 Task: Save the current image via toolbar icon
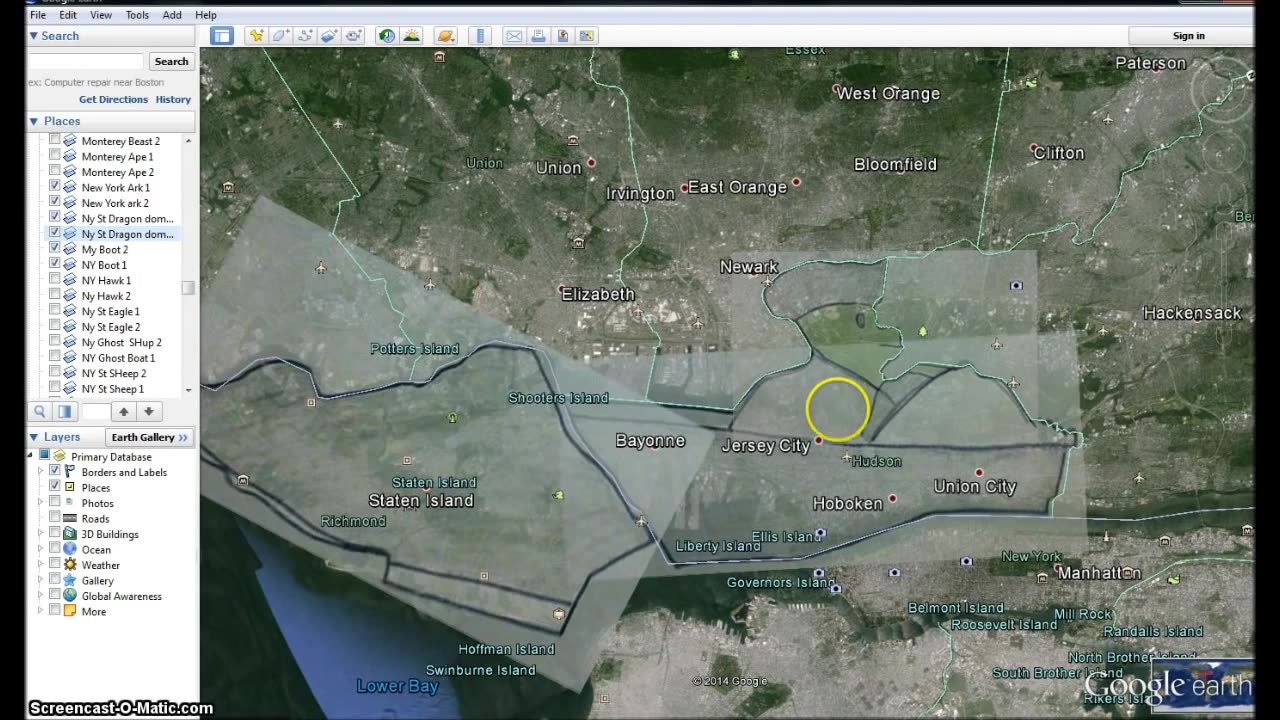point(562,36)
